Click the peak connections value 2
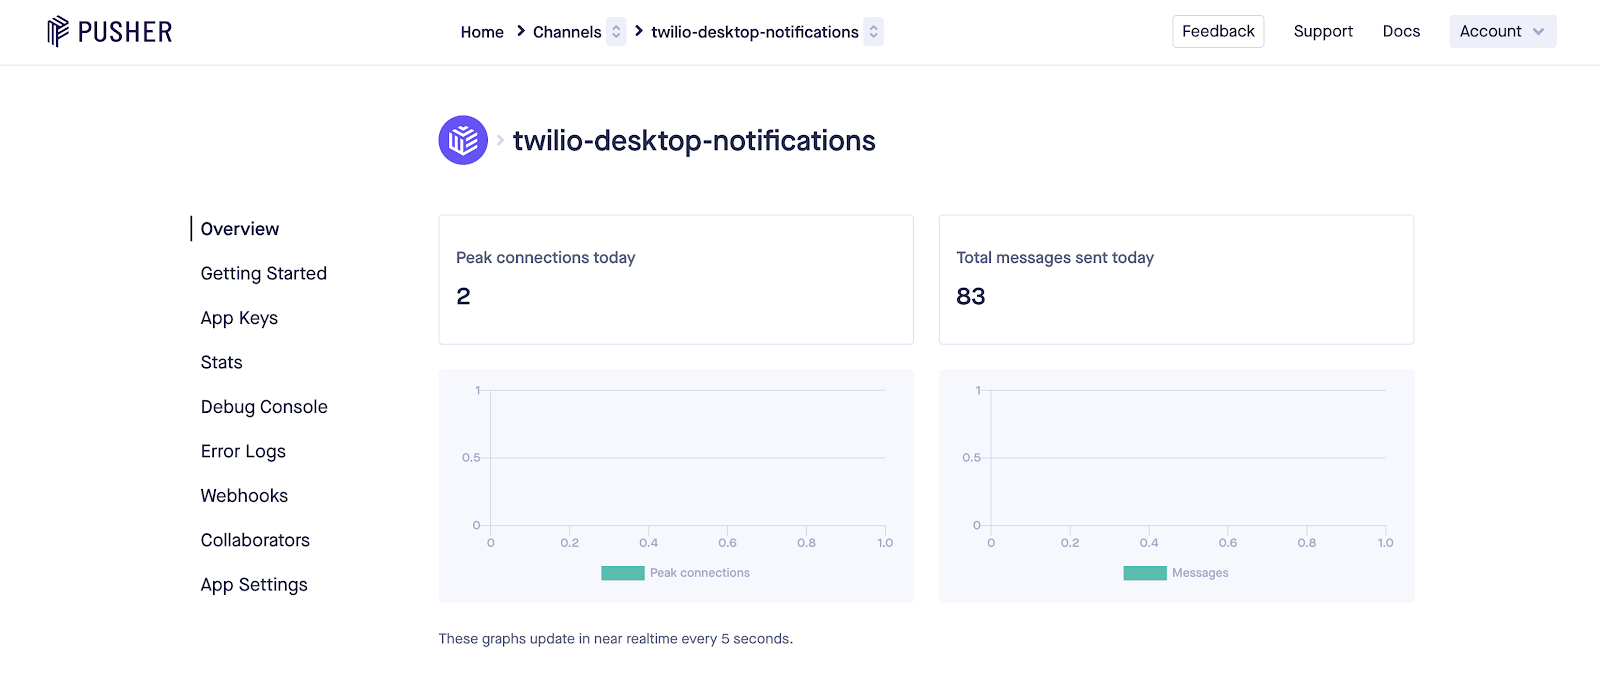 point(463,296)
